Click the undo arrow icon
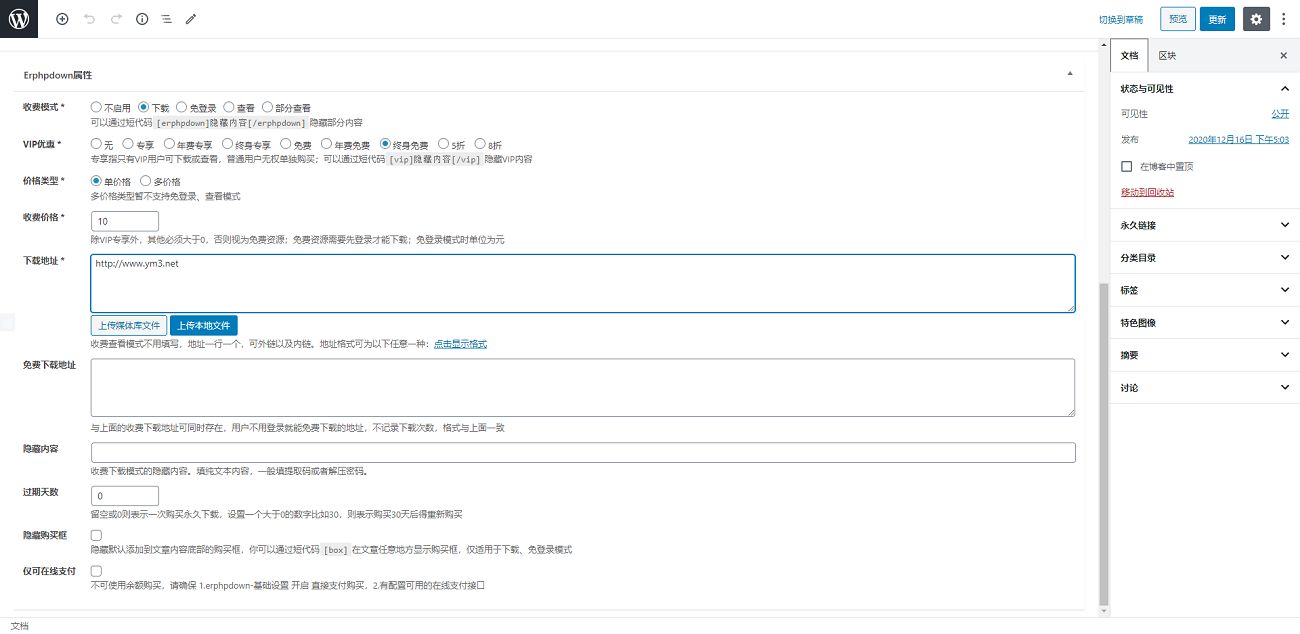 click(89, 19)
